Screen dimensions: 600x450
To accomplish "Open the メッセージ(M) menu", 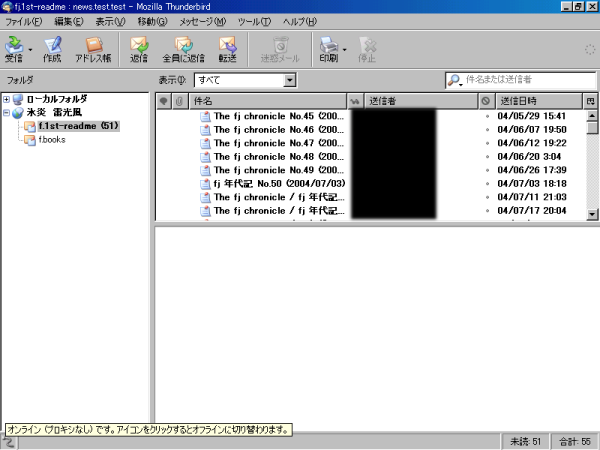I will click(203, 21).
